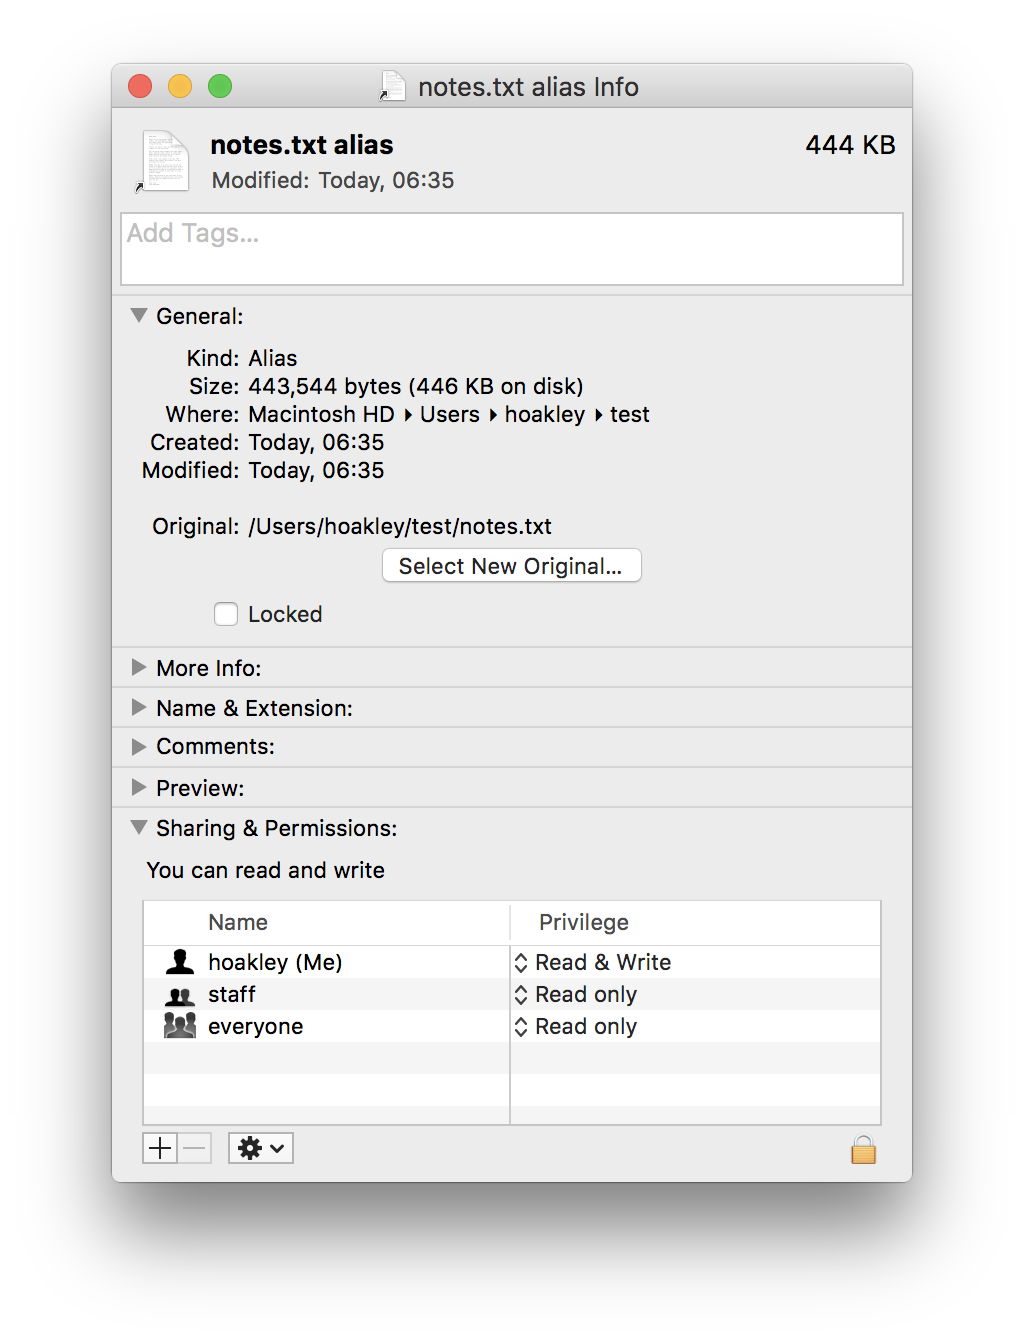Collapse the Sharing & Permissions section
Viewport: 1024px width, 1342px height.
(139, 828)
